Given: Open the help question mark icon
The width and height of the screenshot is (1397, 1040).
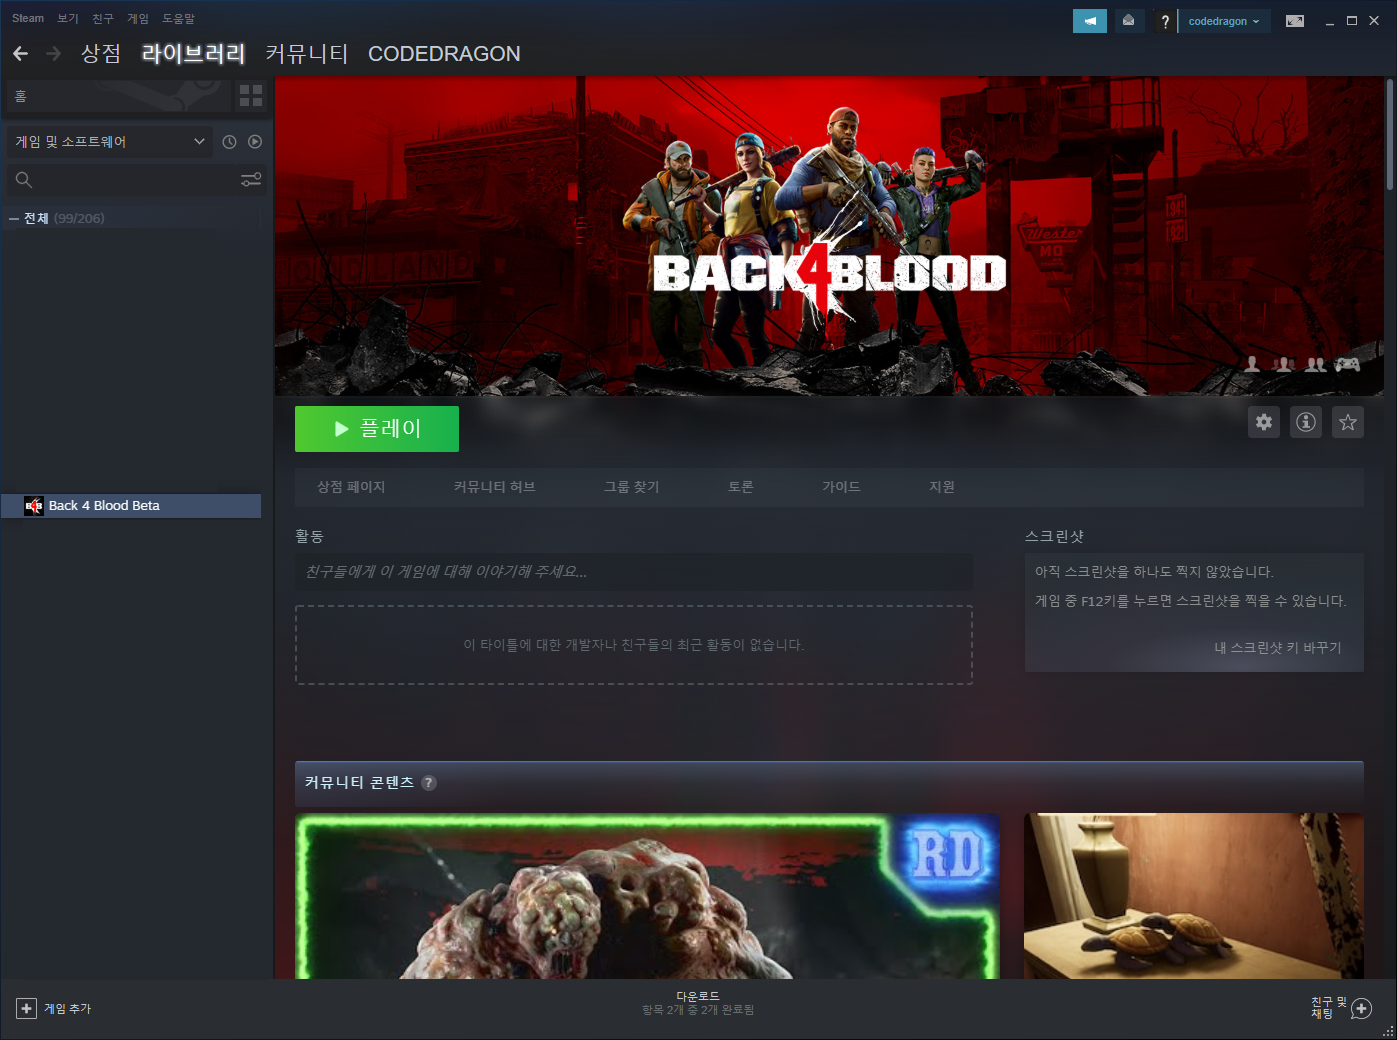Looking at the screenshot, I should [1165, 21].
